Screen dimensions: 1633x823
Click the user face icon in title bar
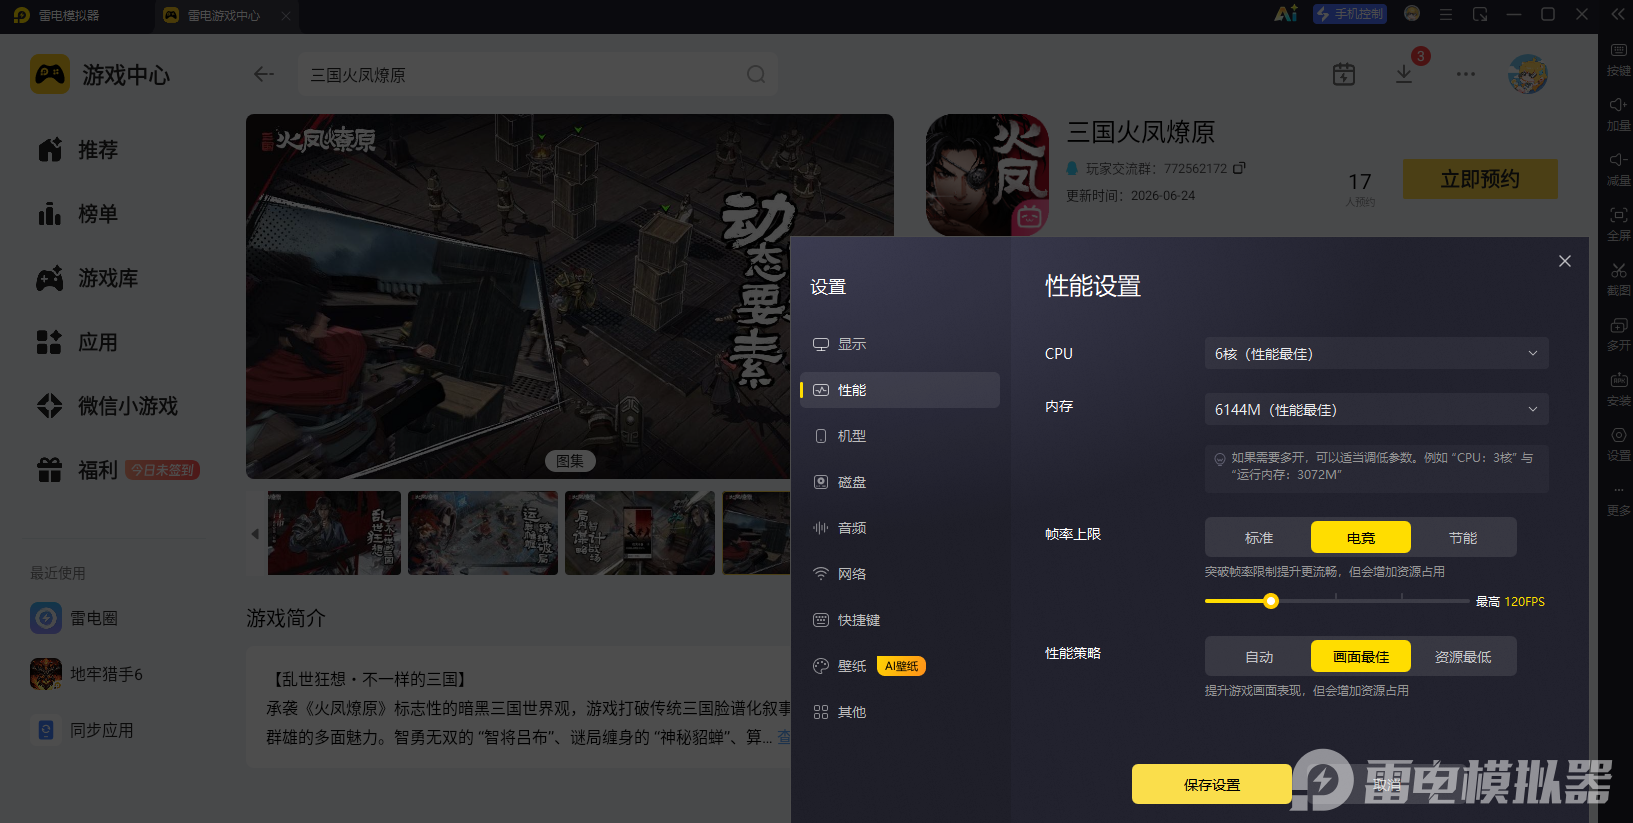[x=1412, y=14]
